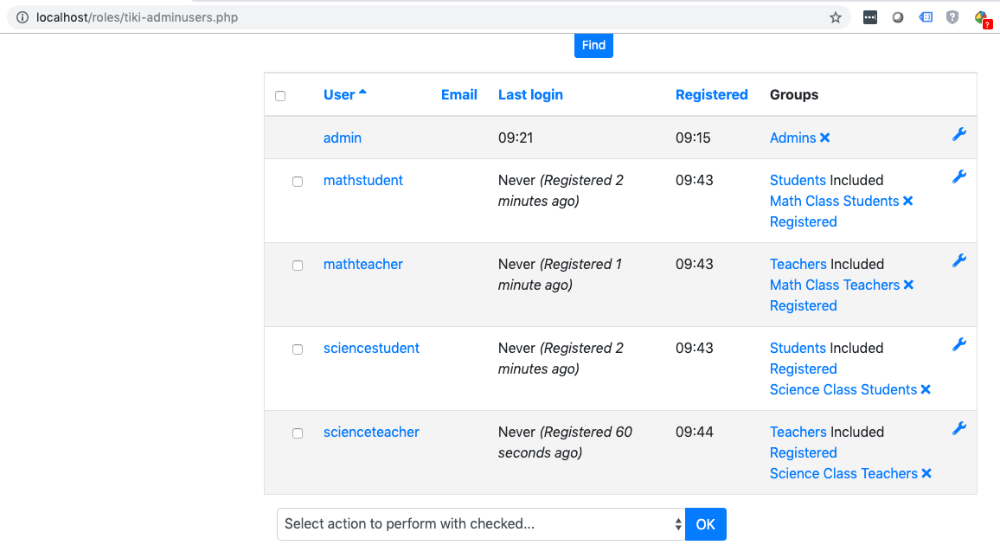Open wrench actions for mathstudent
The width and height of the screenshot is (1000, 552).
coord(959,177)
